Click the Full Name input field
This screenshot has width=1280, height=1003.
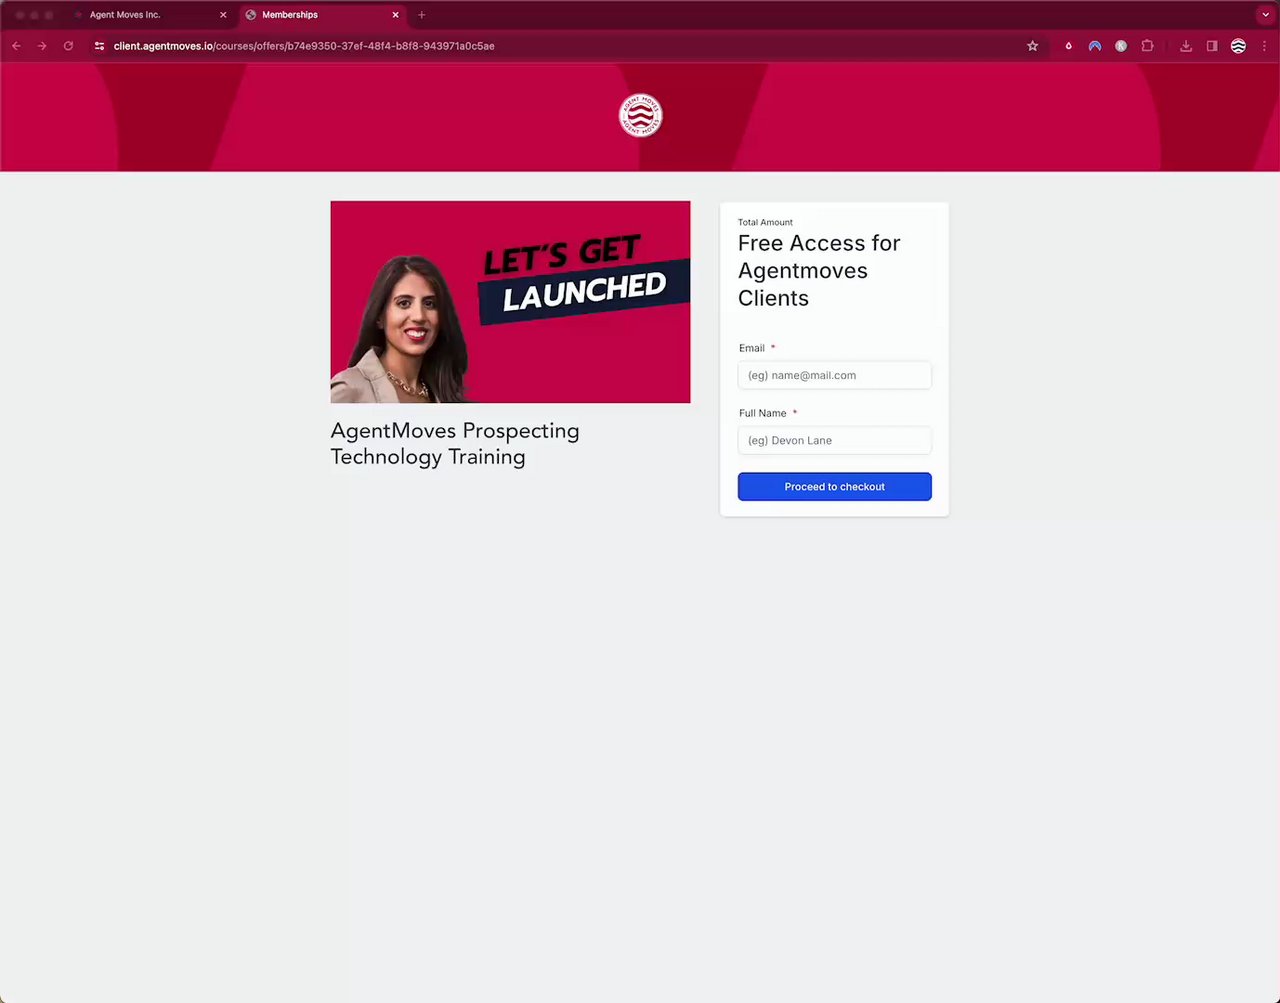(x=835, y=440)
